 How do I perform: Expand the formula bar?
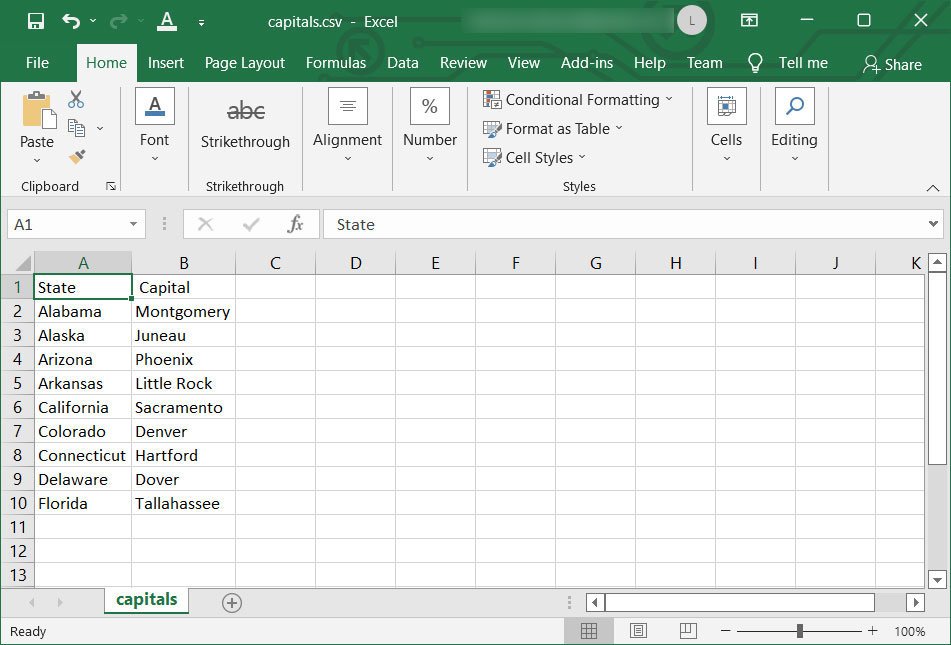pos(933,224)
